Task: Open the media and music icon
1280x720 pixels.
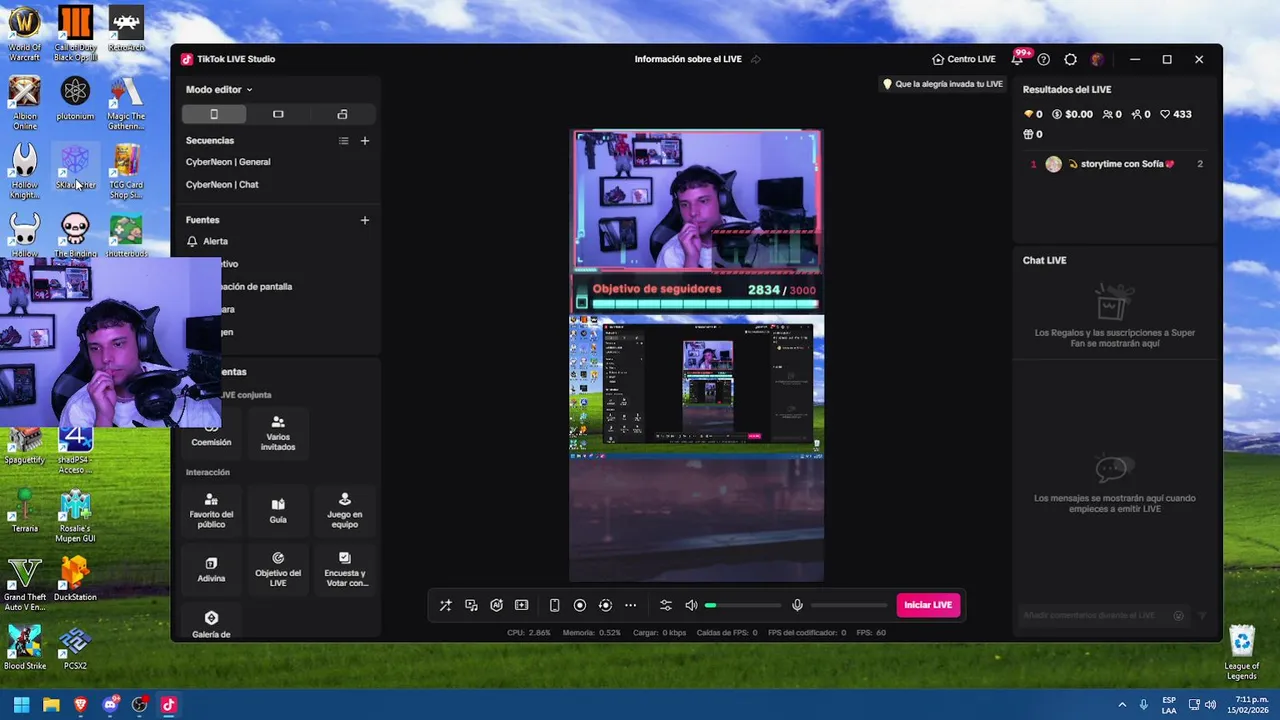Action: tap(471, 605)
